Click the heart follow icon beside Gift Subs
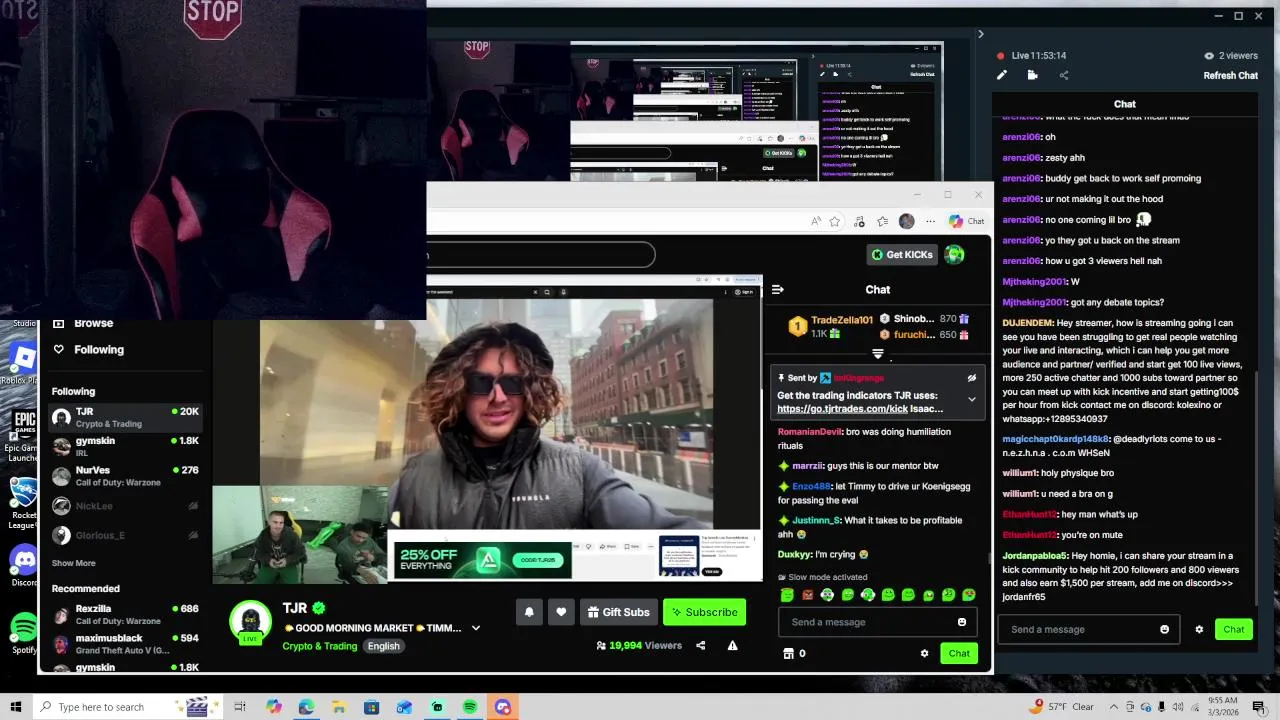Screen dimensions: 1280x720 (561, 612)
